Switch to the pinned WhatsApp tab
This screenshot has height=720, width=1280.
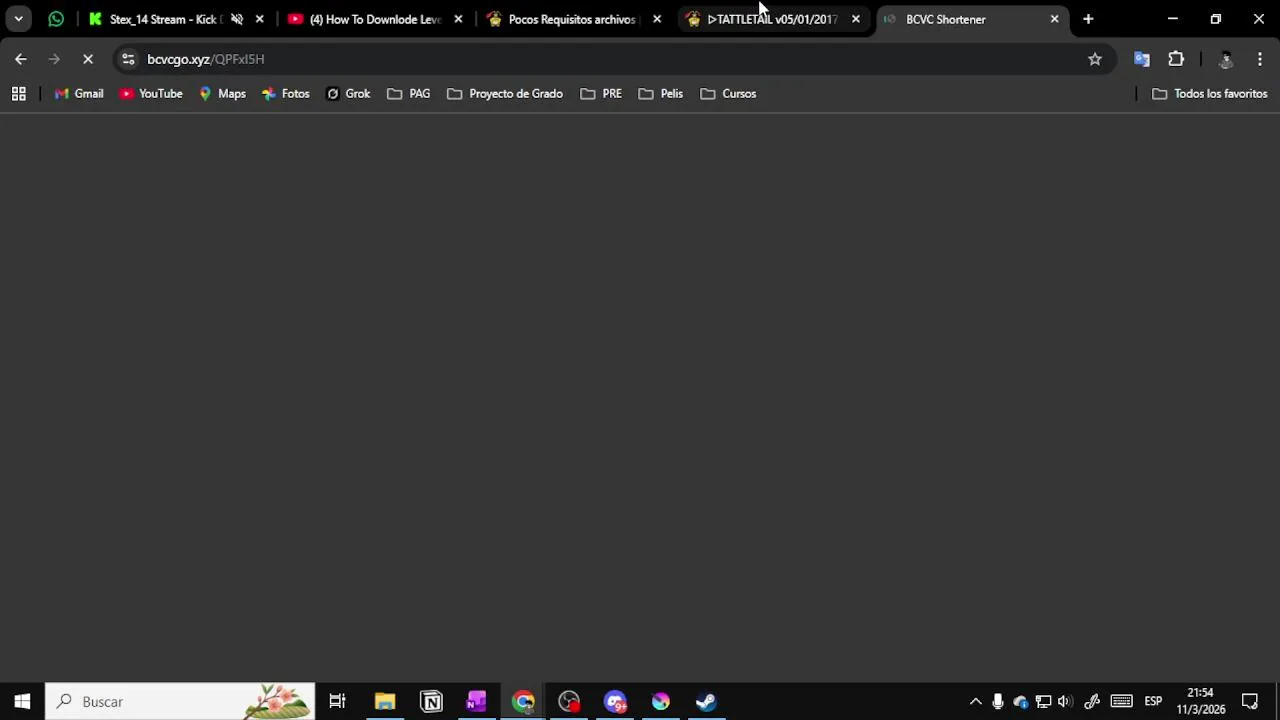click(56, 19)
